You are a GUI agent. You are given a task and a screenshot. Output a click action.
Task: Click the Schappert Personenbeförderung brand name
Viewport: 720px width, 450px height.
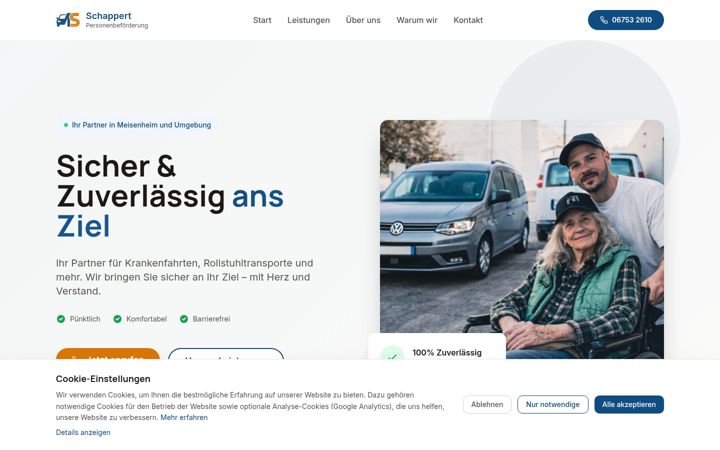(x=117, y=20)
